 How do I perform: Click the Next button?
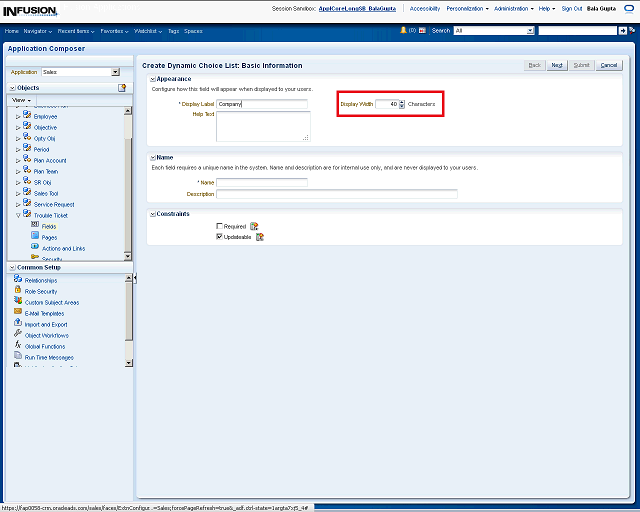tap(557, 65)
